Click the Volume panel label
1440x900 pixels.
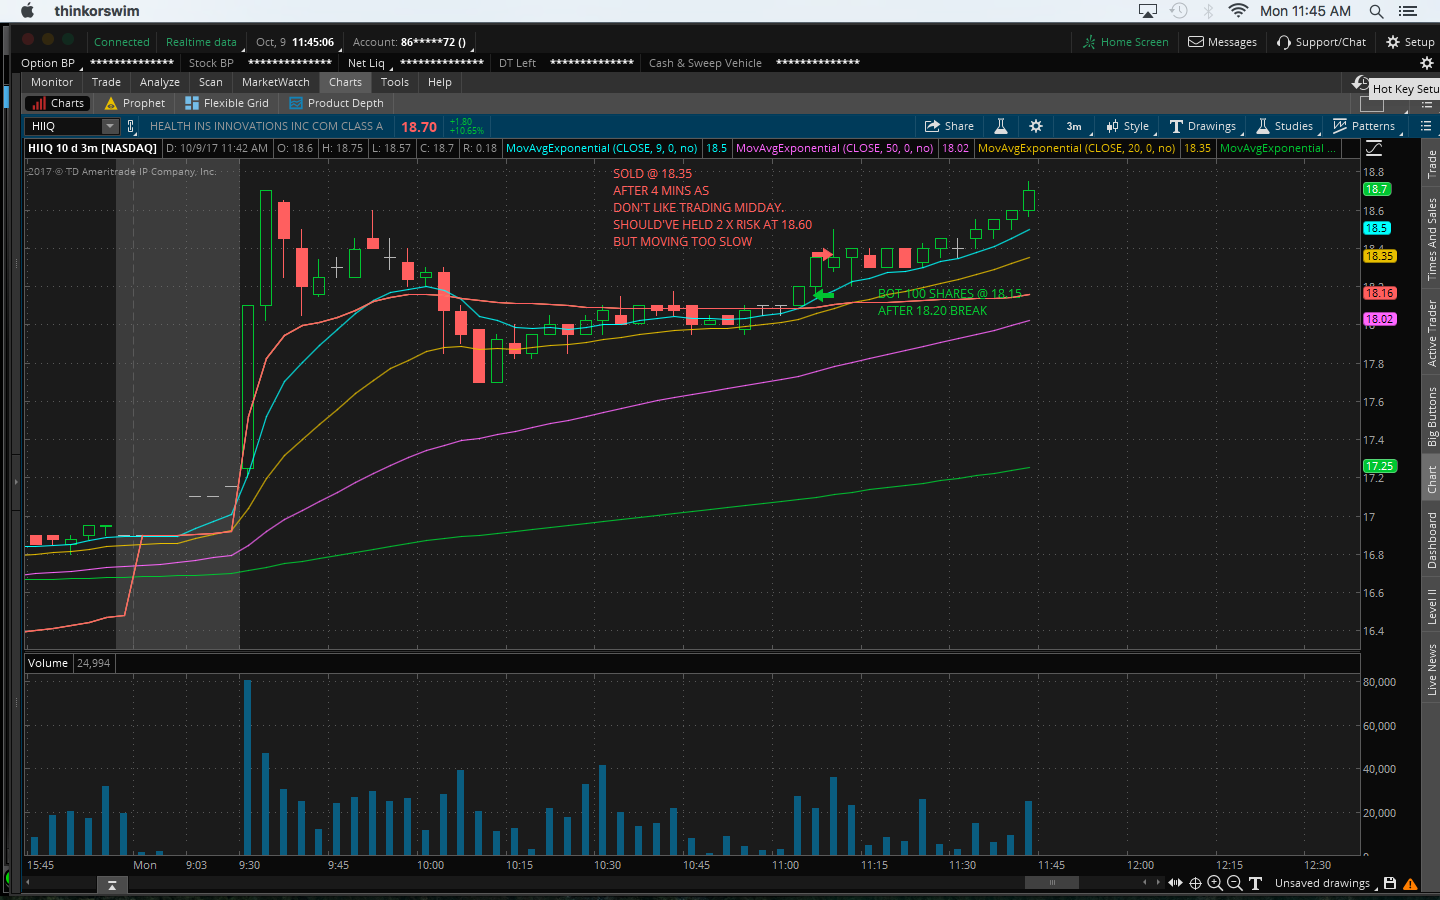48,663
